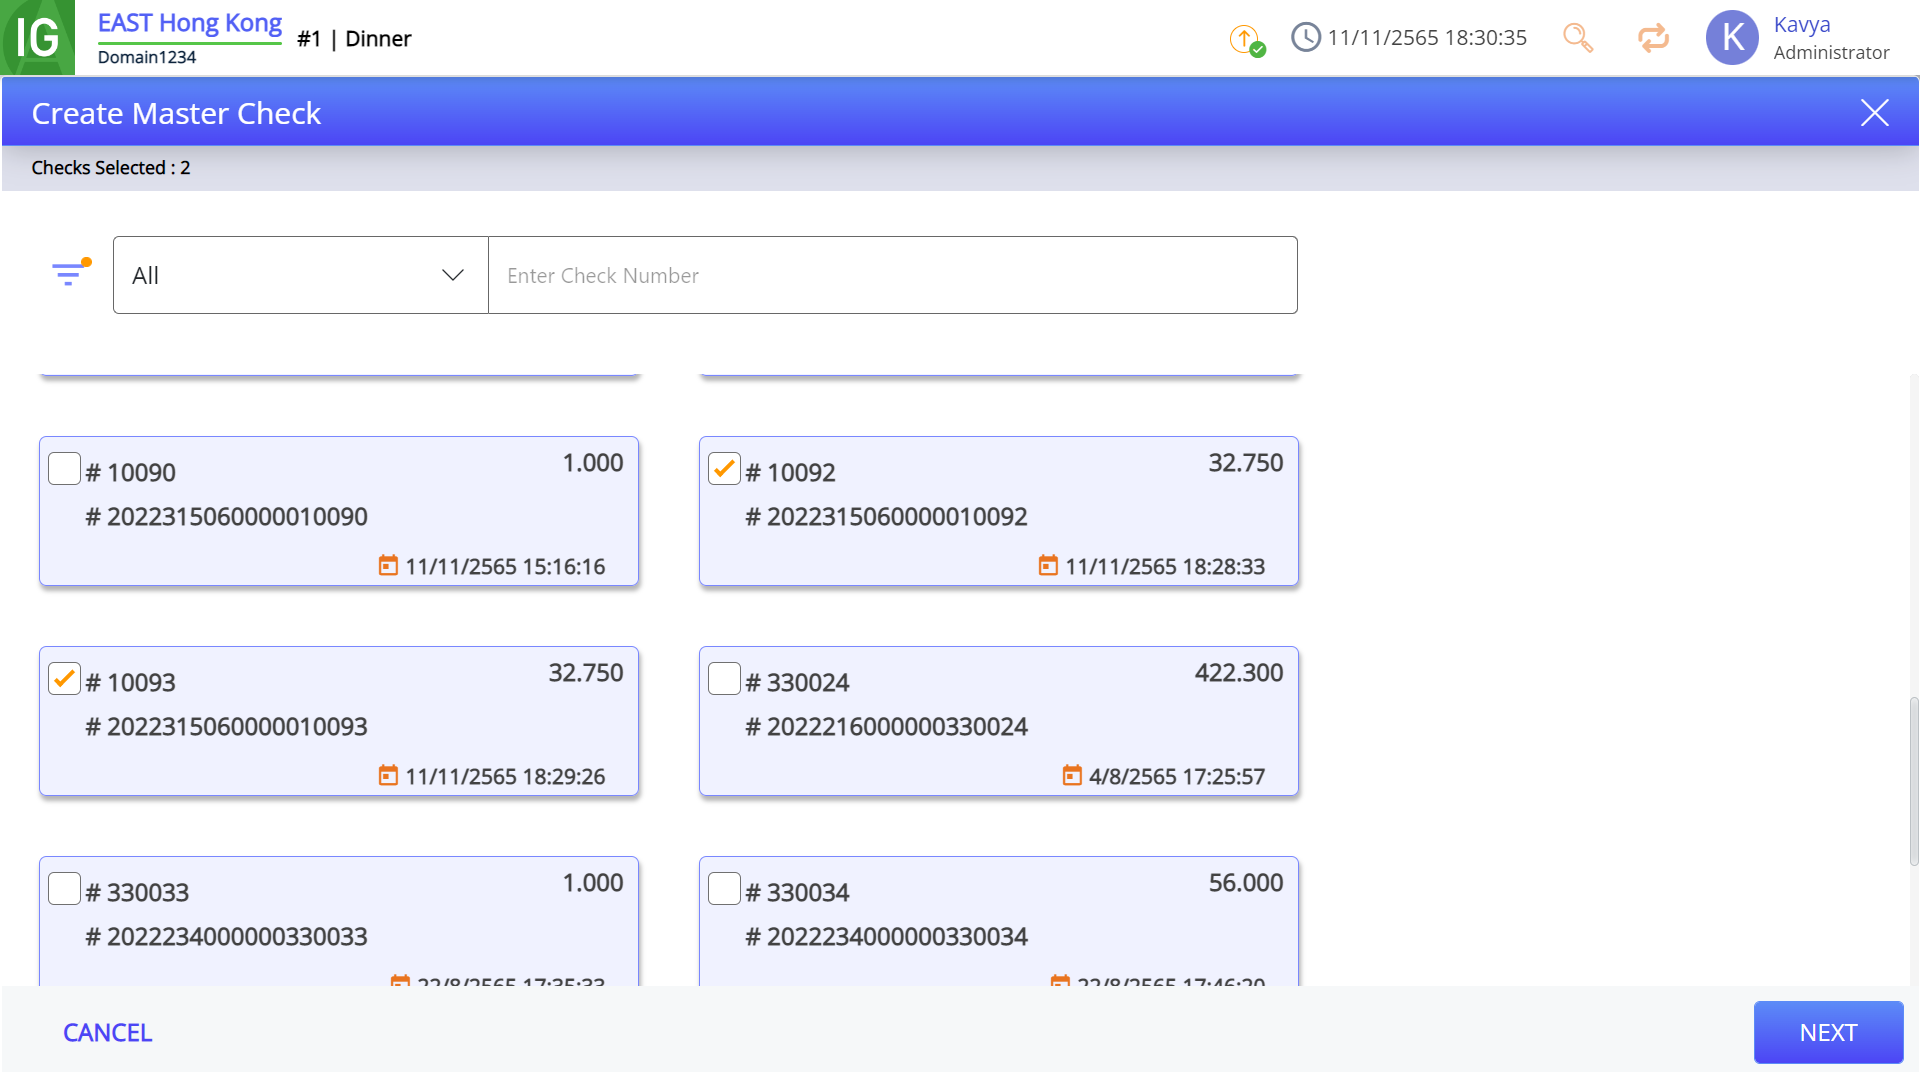Image resolution: width=1920 pixels, height=1072 pixels.
Task: Select check 330033 checkbox
Action: click(65, 889)
